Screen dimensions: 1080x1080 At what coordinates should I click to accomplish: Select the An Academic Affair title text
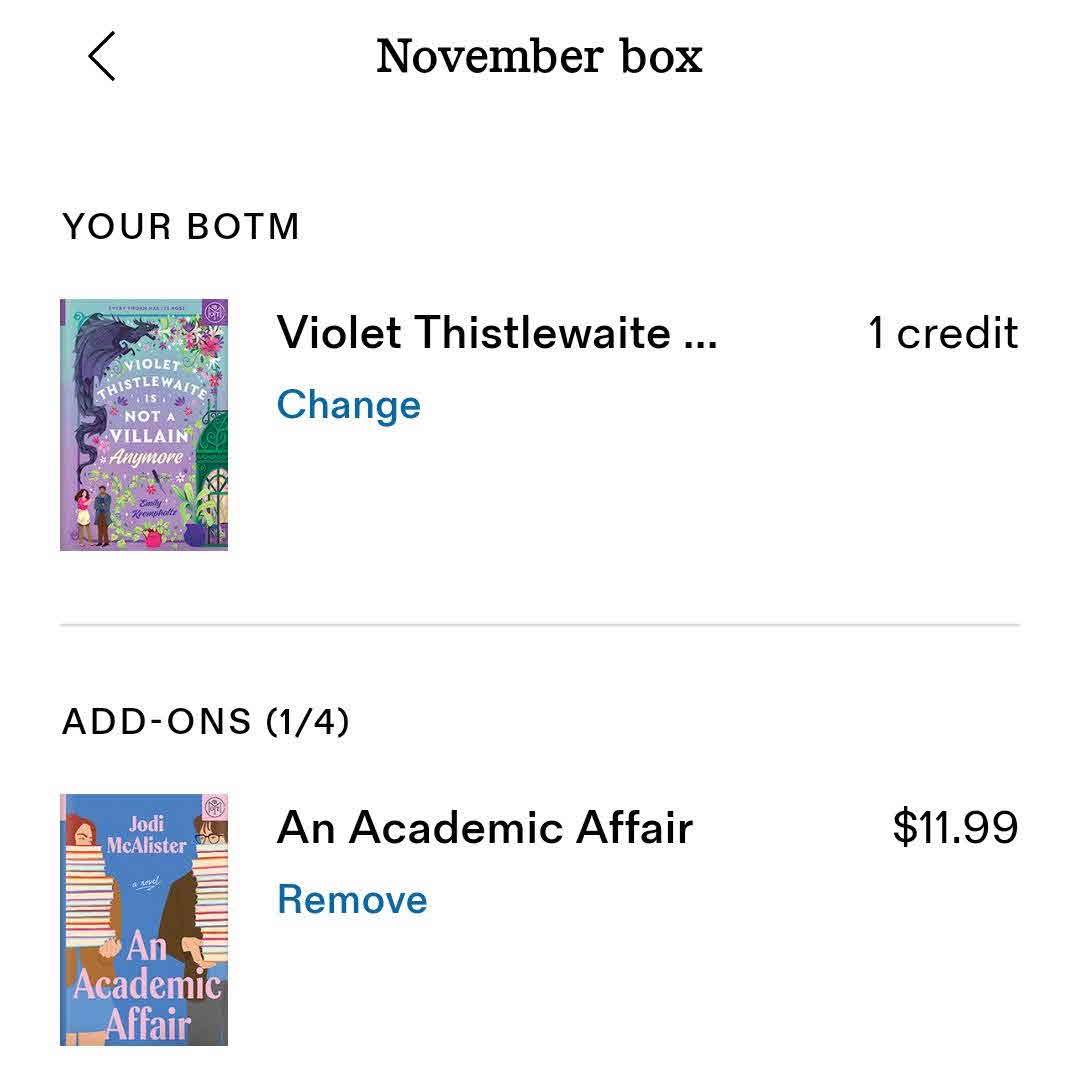pos(485,827)
